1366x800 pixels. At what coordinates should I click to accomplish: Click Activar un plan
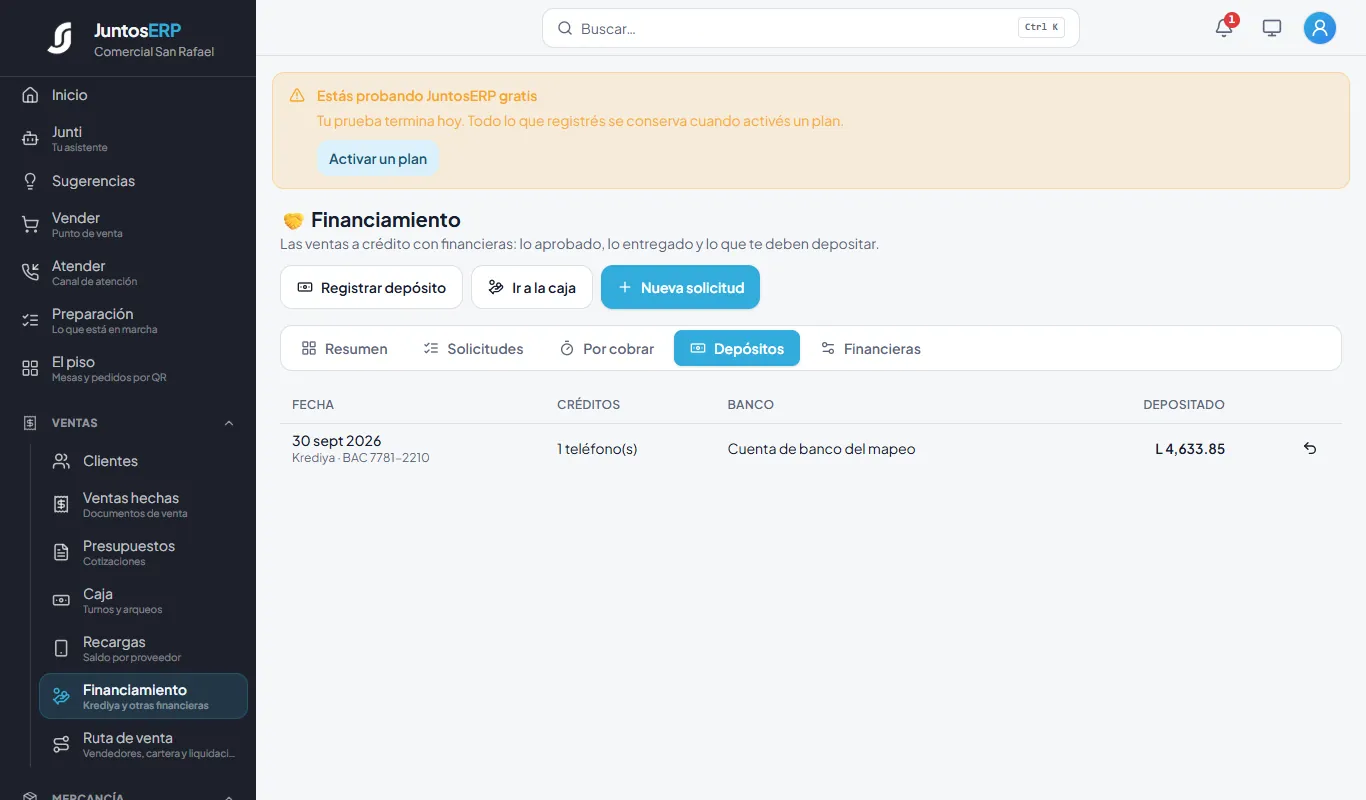pyautogui.click(x=378, y=159)
